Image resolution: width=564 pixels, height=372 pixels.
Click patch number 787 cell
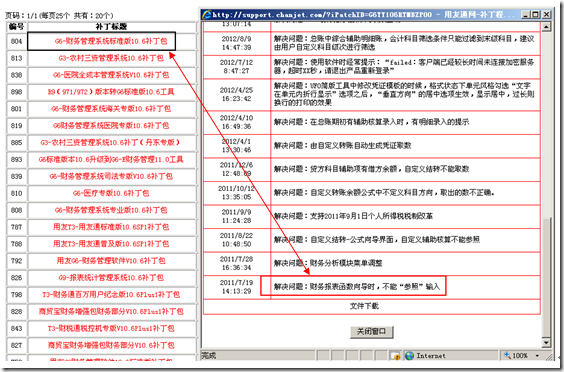[17, 227]
